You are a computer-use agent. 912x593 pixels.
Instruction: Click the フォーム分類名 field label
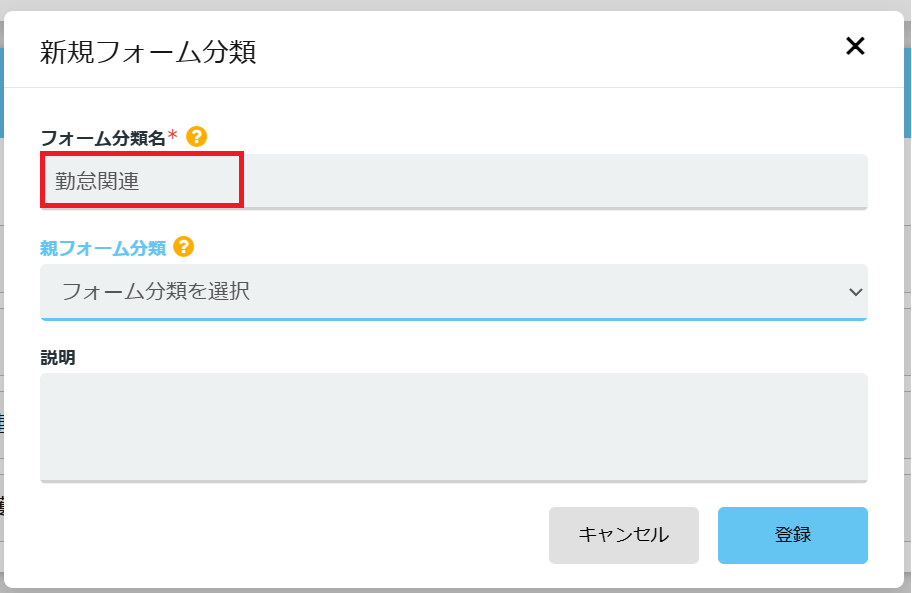pos(103,138)
